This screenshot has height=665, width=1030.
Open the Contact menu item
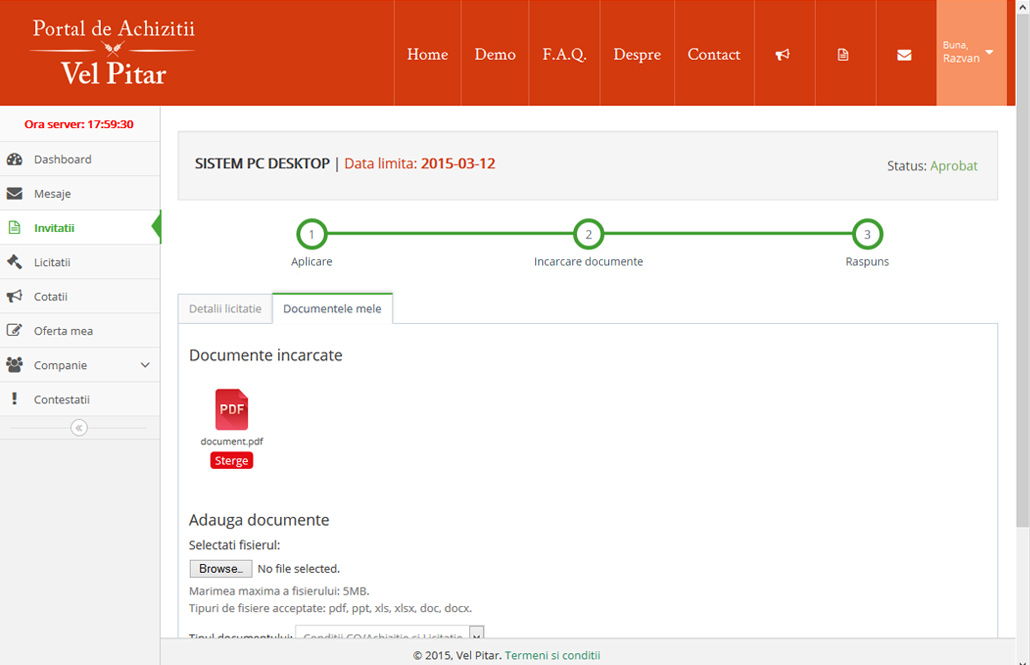pos(714,55)
